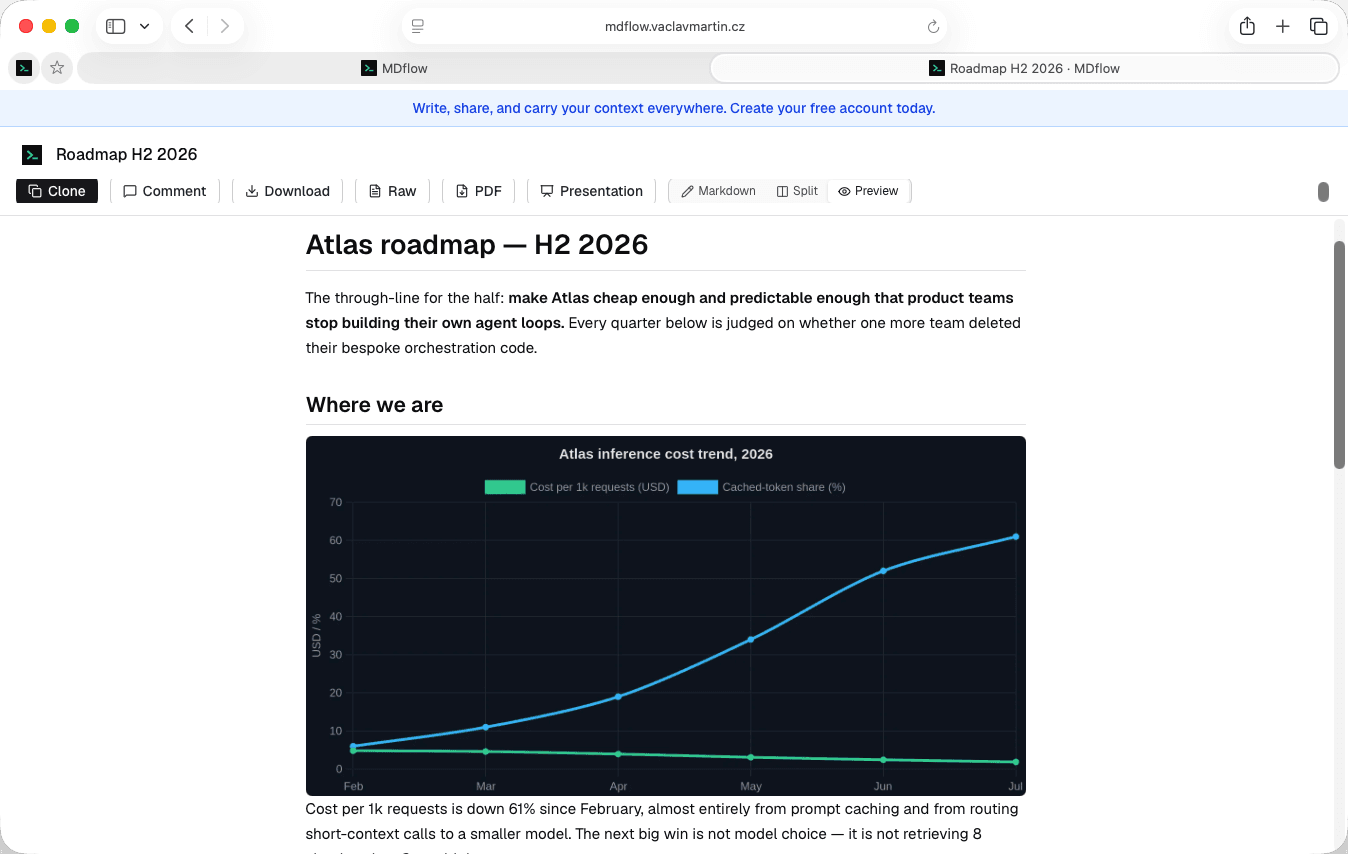The width and height of the screenshot is (1348, 854).
Task: Click the address bar mdflow.vaclavmartin.cz
Action: click(675, 27)
